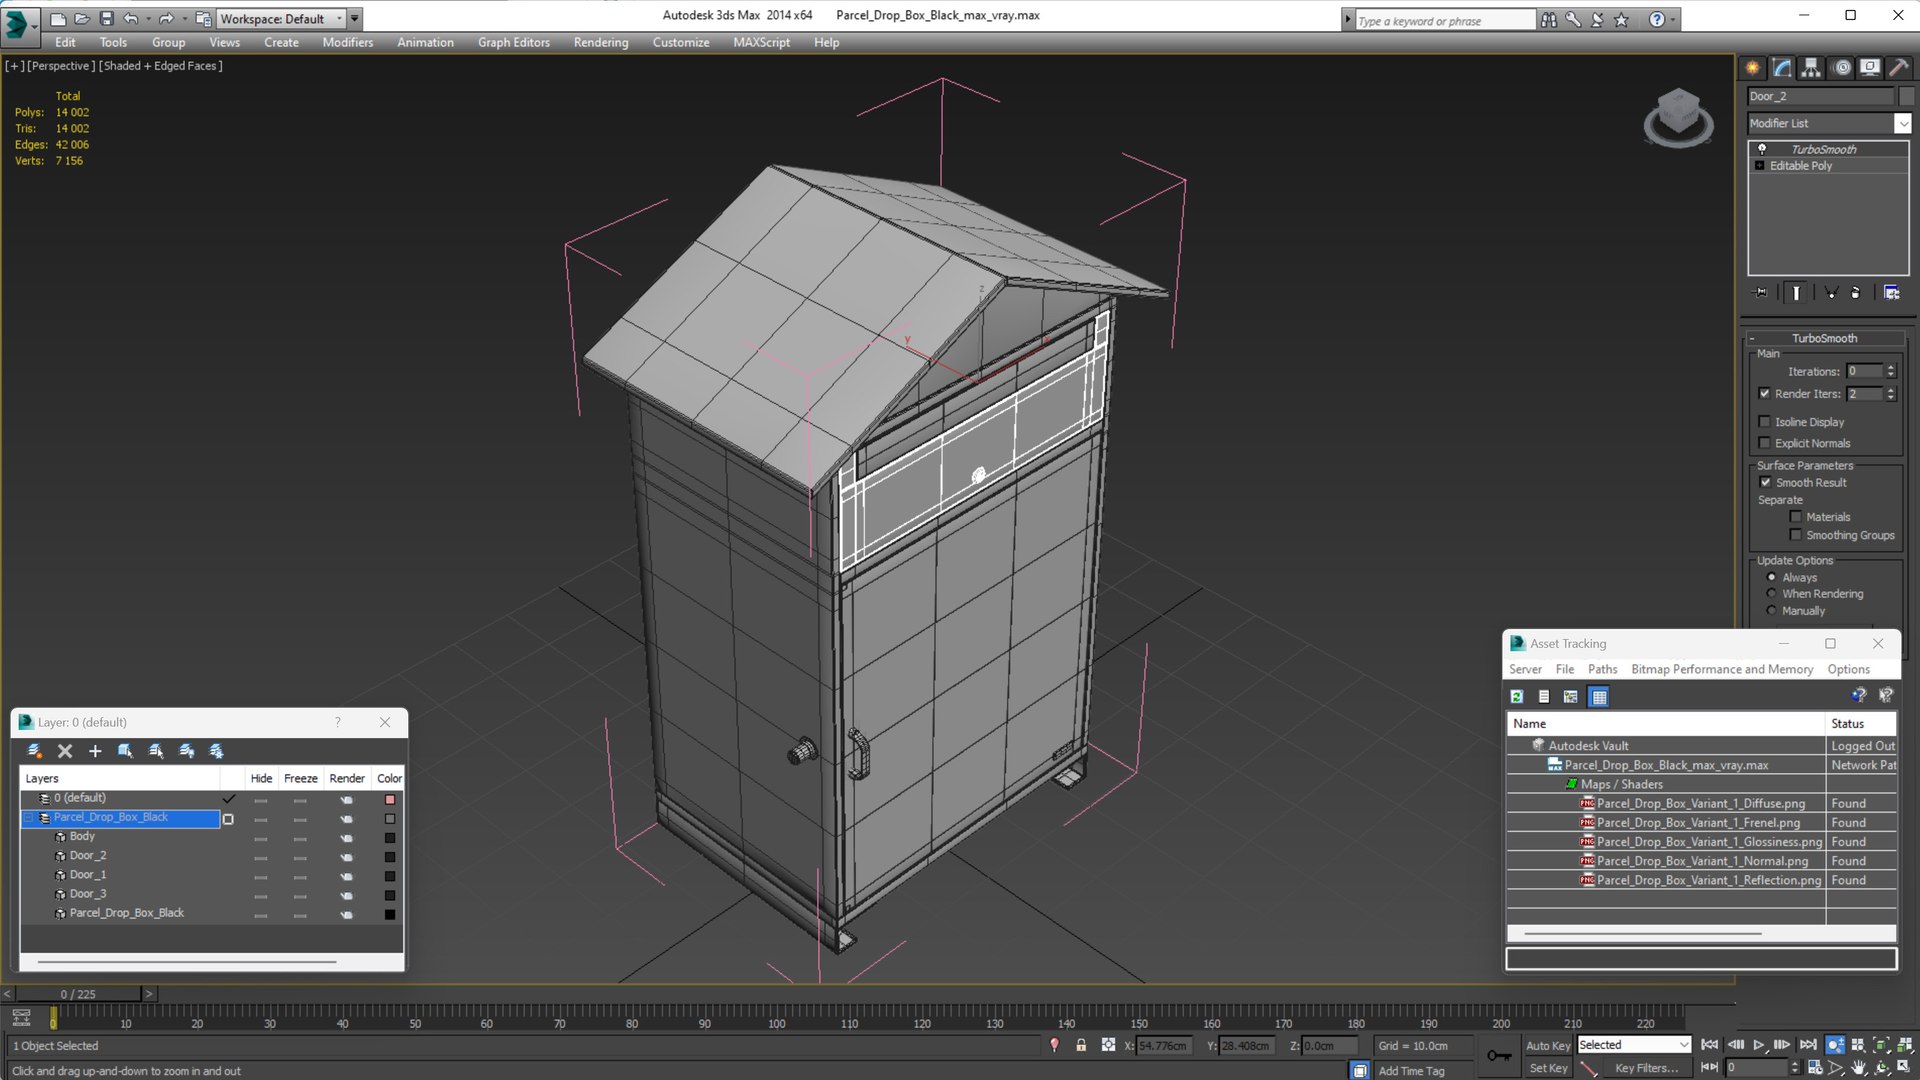
Task: Click Remove modifier from stack icon
Action: click(x=1855, y=293)
